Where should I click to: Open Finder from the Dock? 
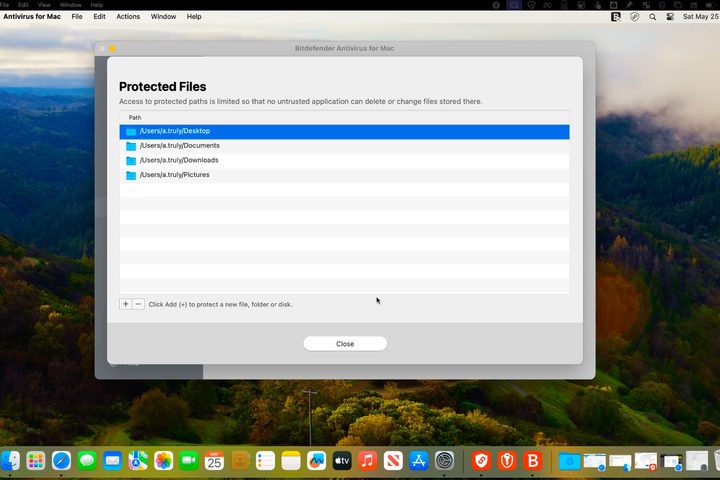coord(10,461)
